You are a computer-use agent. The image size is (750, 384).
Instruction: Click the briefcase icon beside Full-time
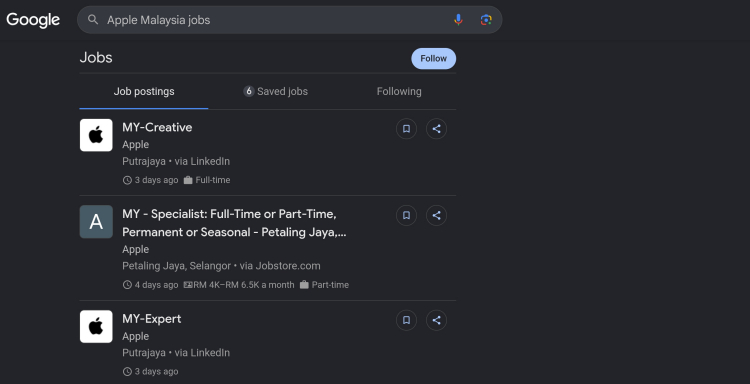[x=188, y=180]
